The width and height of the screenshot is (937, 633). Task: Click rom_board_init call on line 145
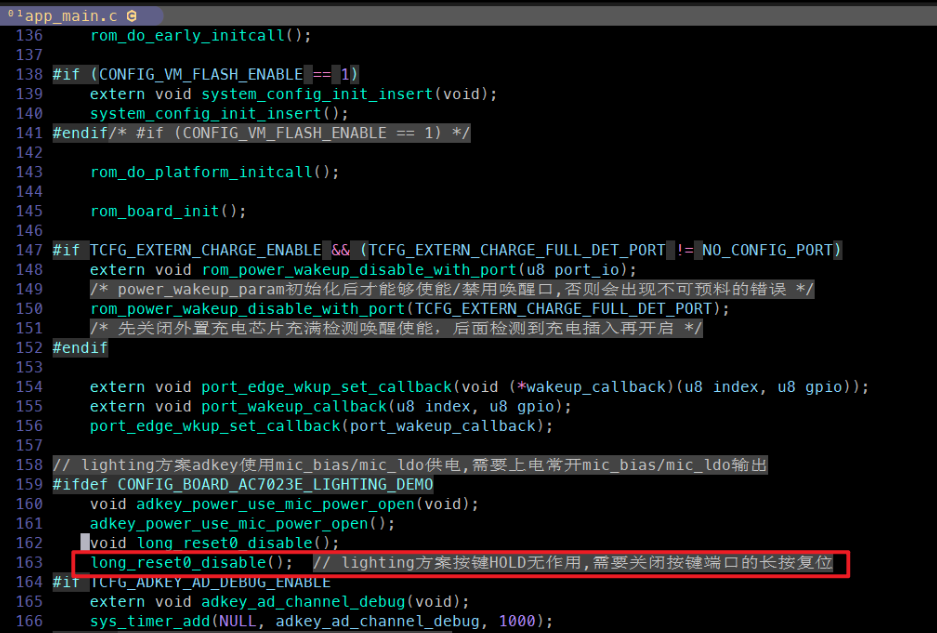(x=167, y=211)
